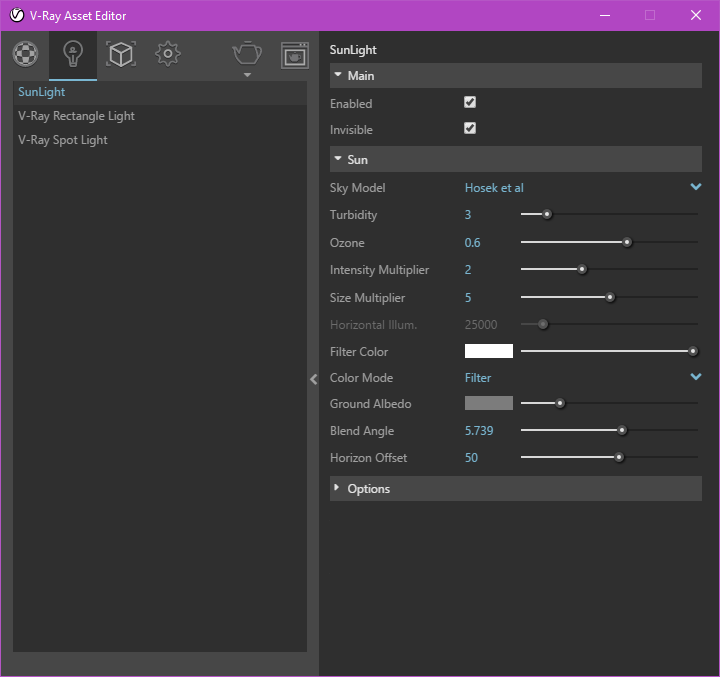
Task: Open the Materials tab icon
Action: click(25, 54)
